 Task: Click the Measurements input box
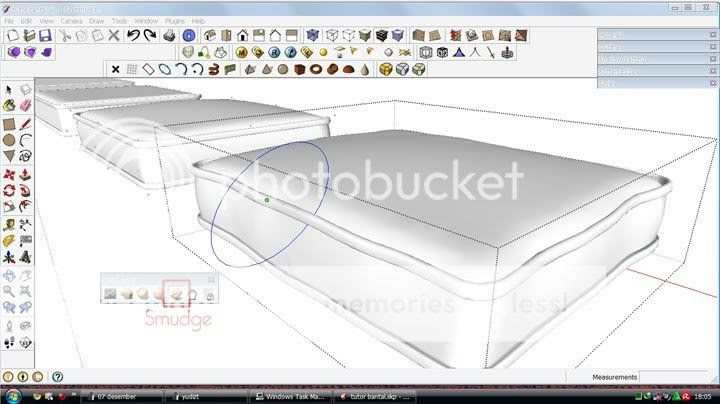click(x=675, y=377)
